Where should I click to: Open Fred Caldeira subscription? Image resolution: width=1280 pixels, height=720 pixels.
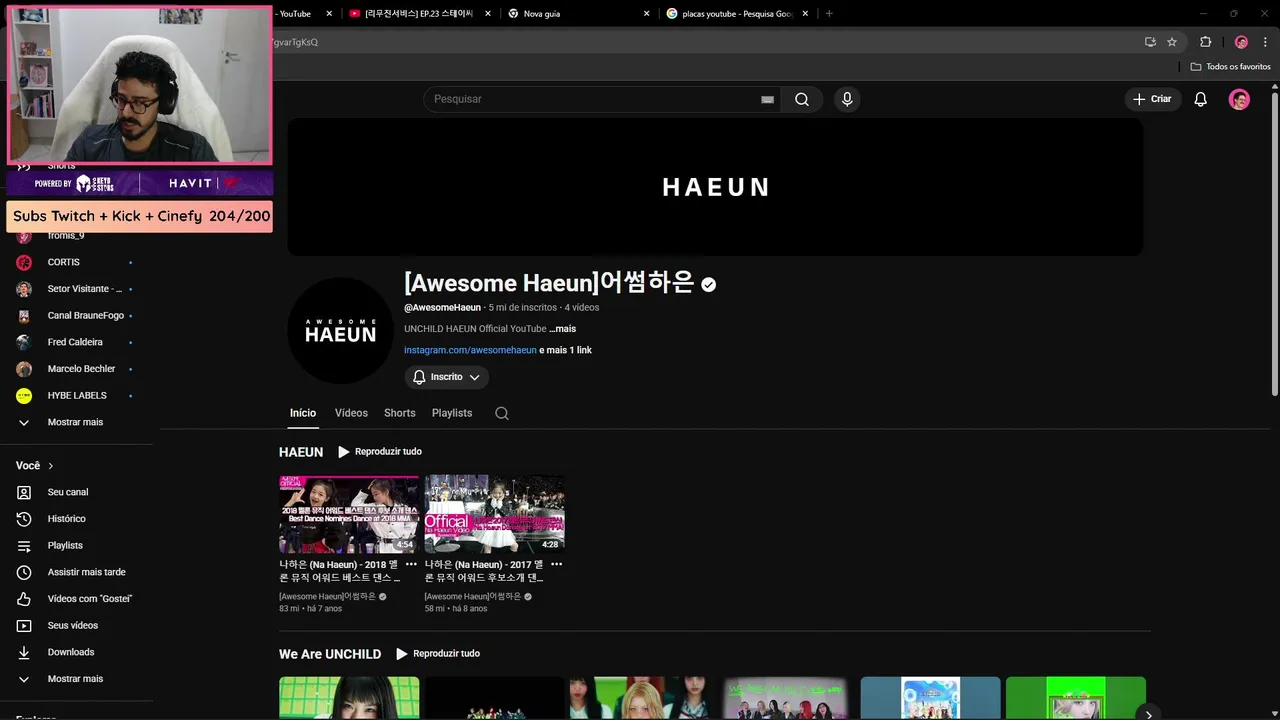pyautogui.click(x=75, y=342)
